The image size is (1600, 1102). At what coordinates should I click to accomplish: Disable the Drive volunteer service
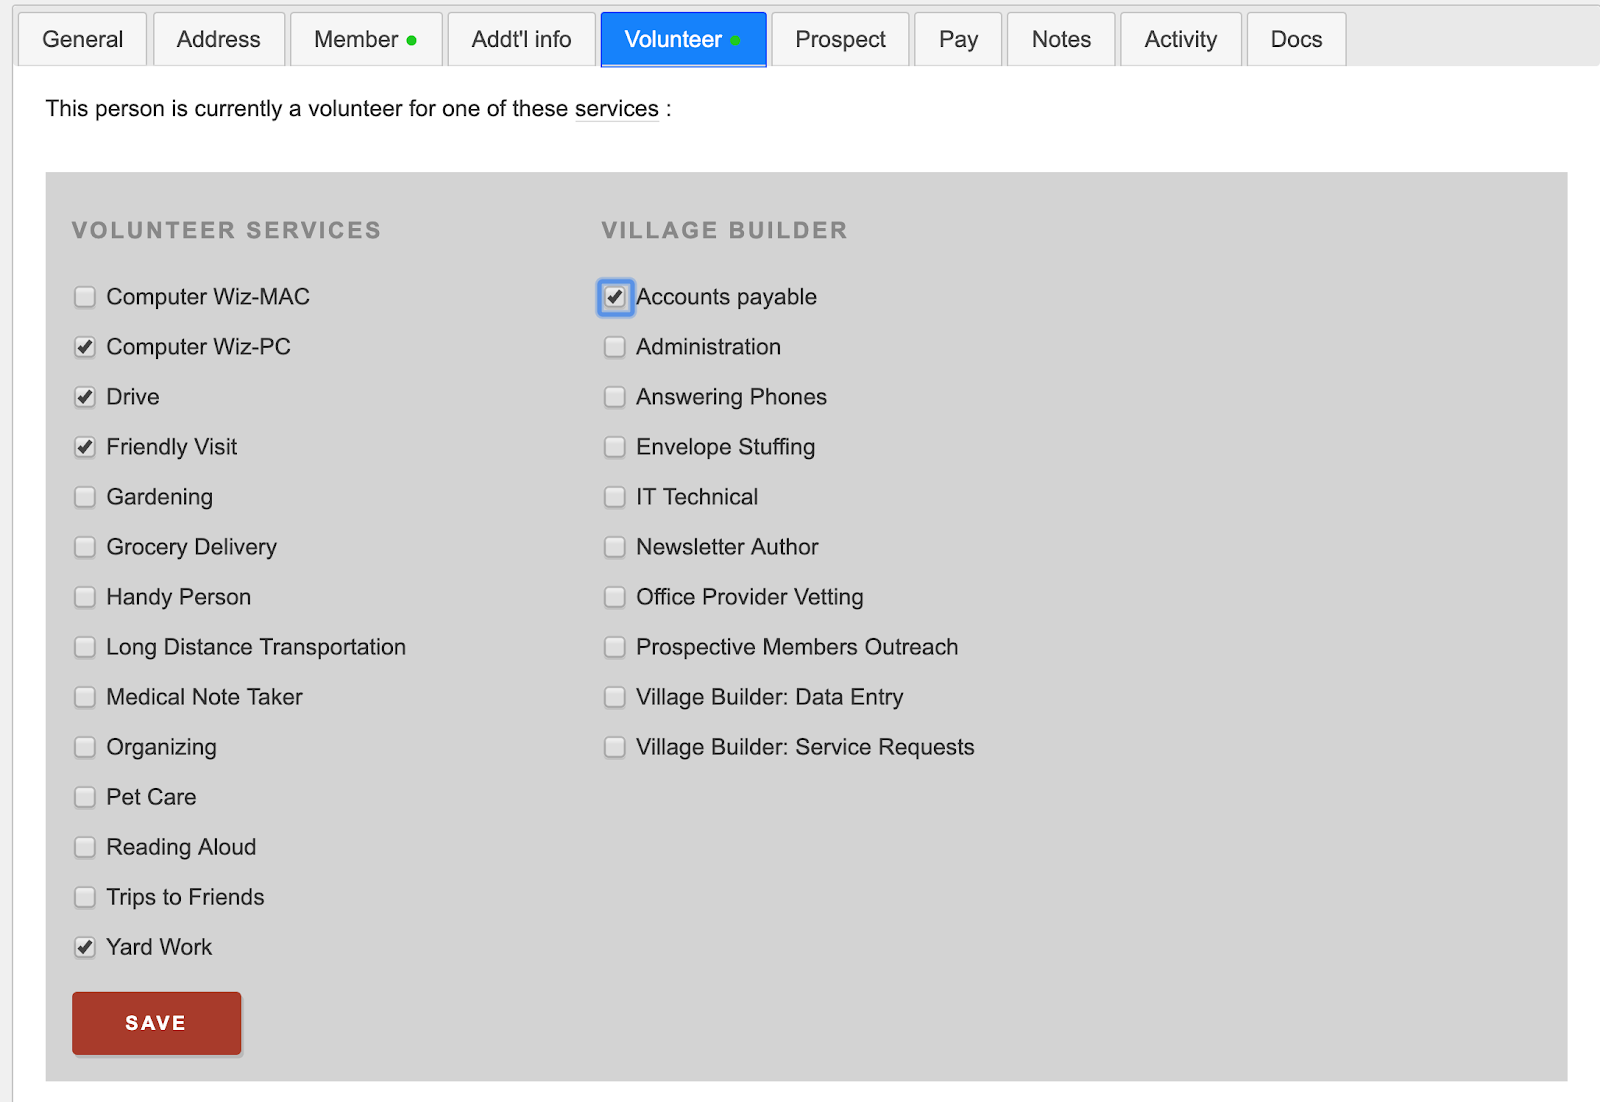pyautogui.click(x=85, y=397)
